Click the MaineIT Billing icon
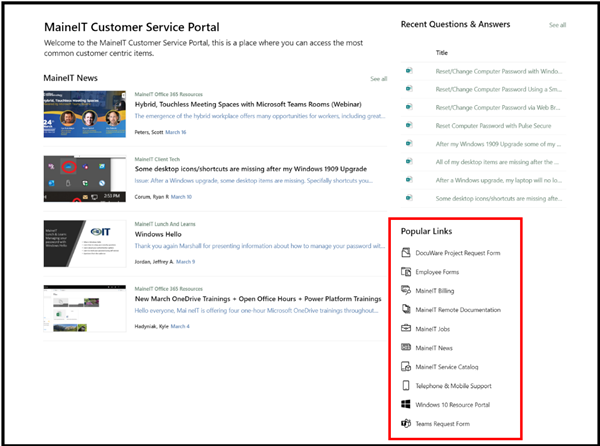 click(x=406, y=290)
